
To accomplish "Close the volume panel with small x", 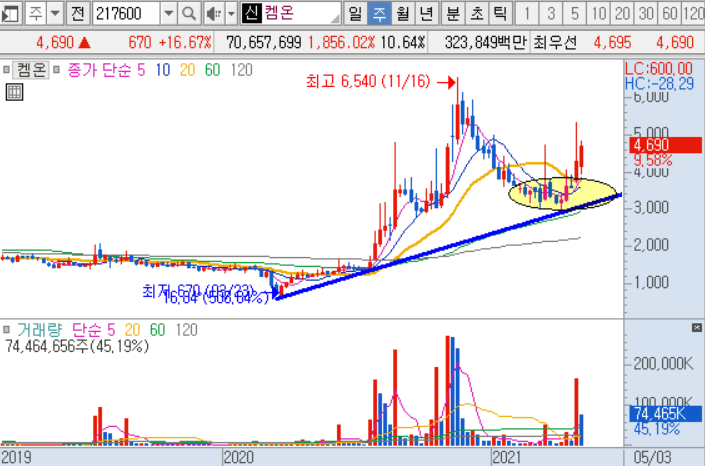I will (x=696, y=327).
